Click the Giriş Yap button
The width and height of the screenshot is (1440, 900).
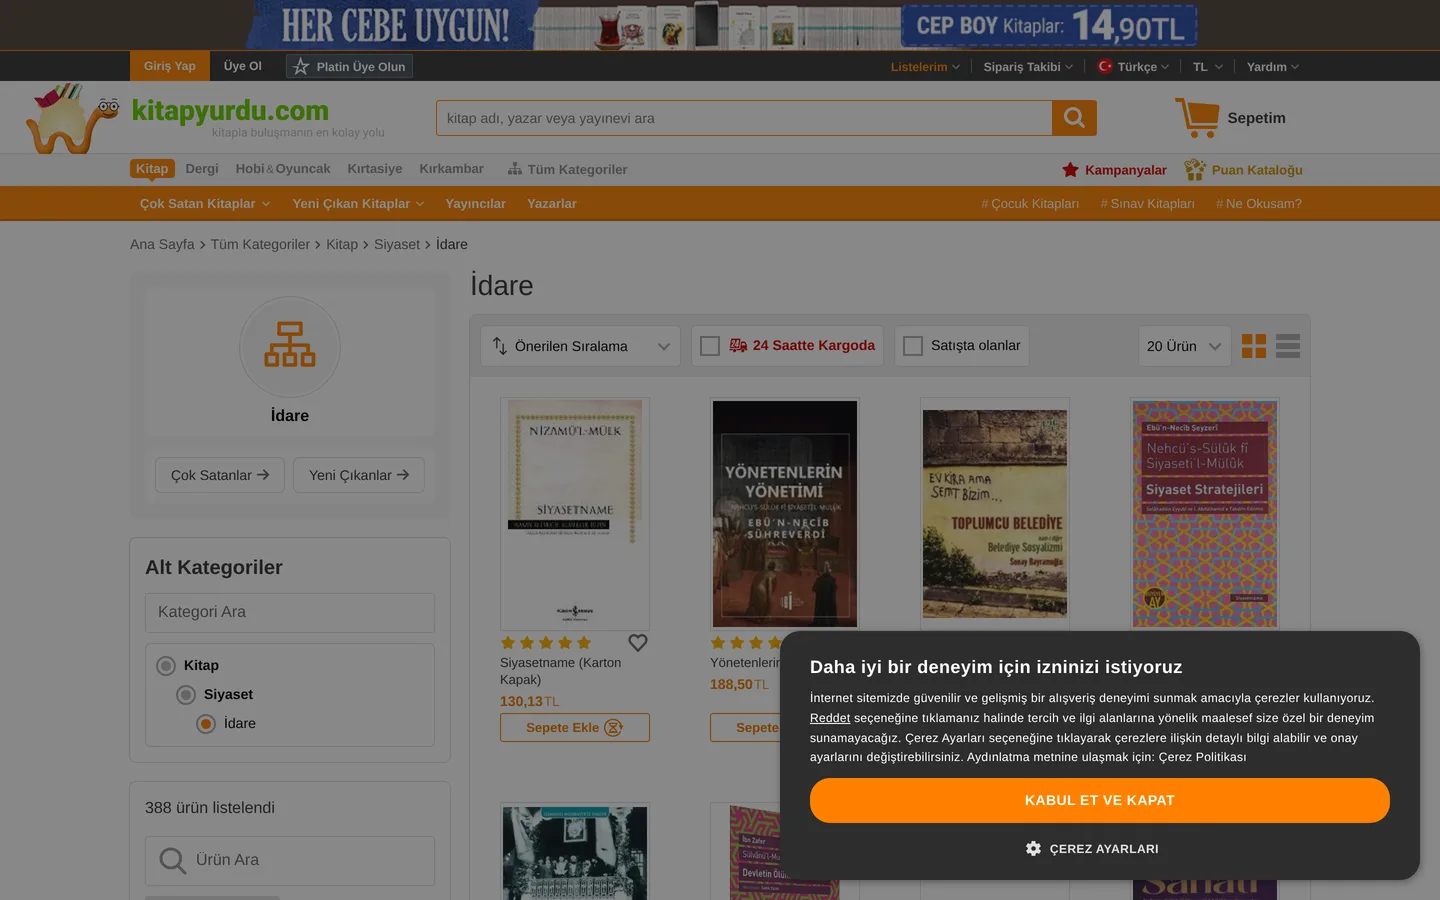click(x=170, y=66)
